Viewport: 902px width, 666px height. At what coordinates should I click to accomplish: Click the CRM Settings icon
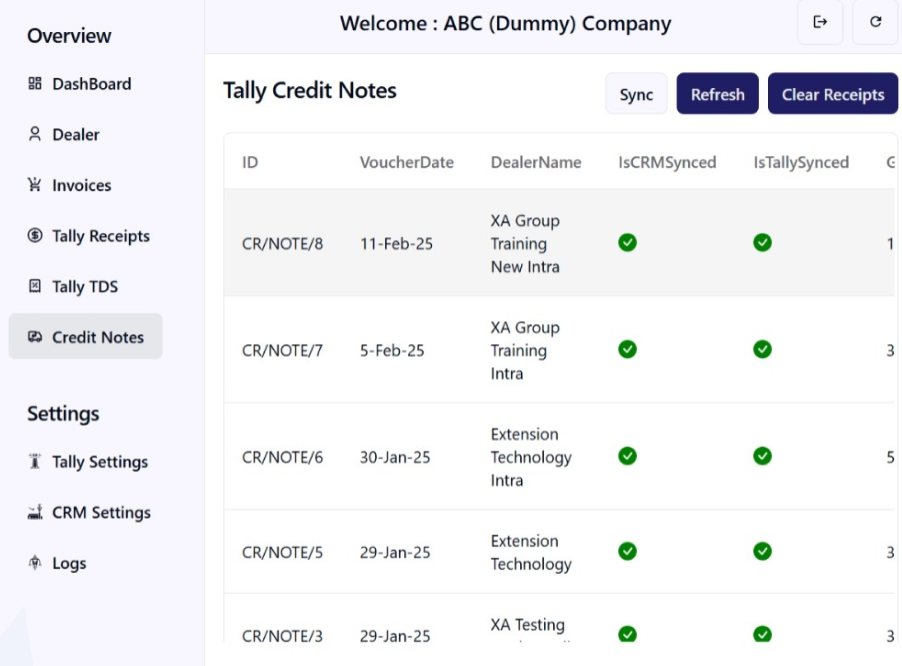[x=35, y=513]
